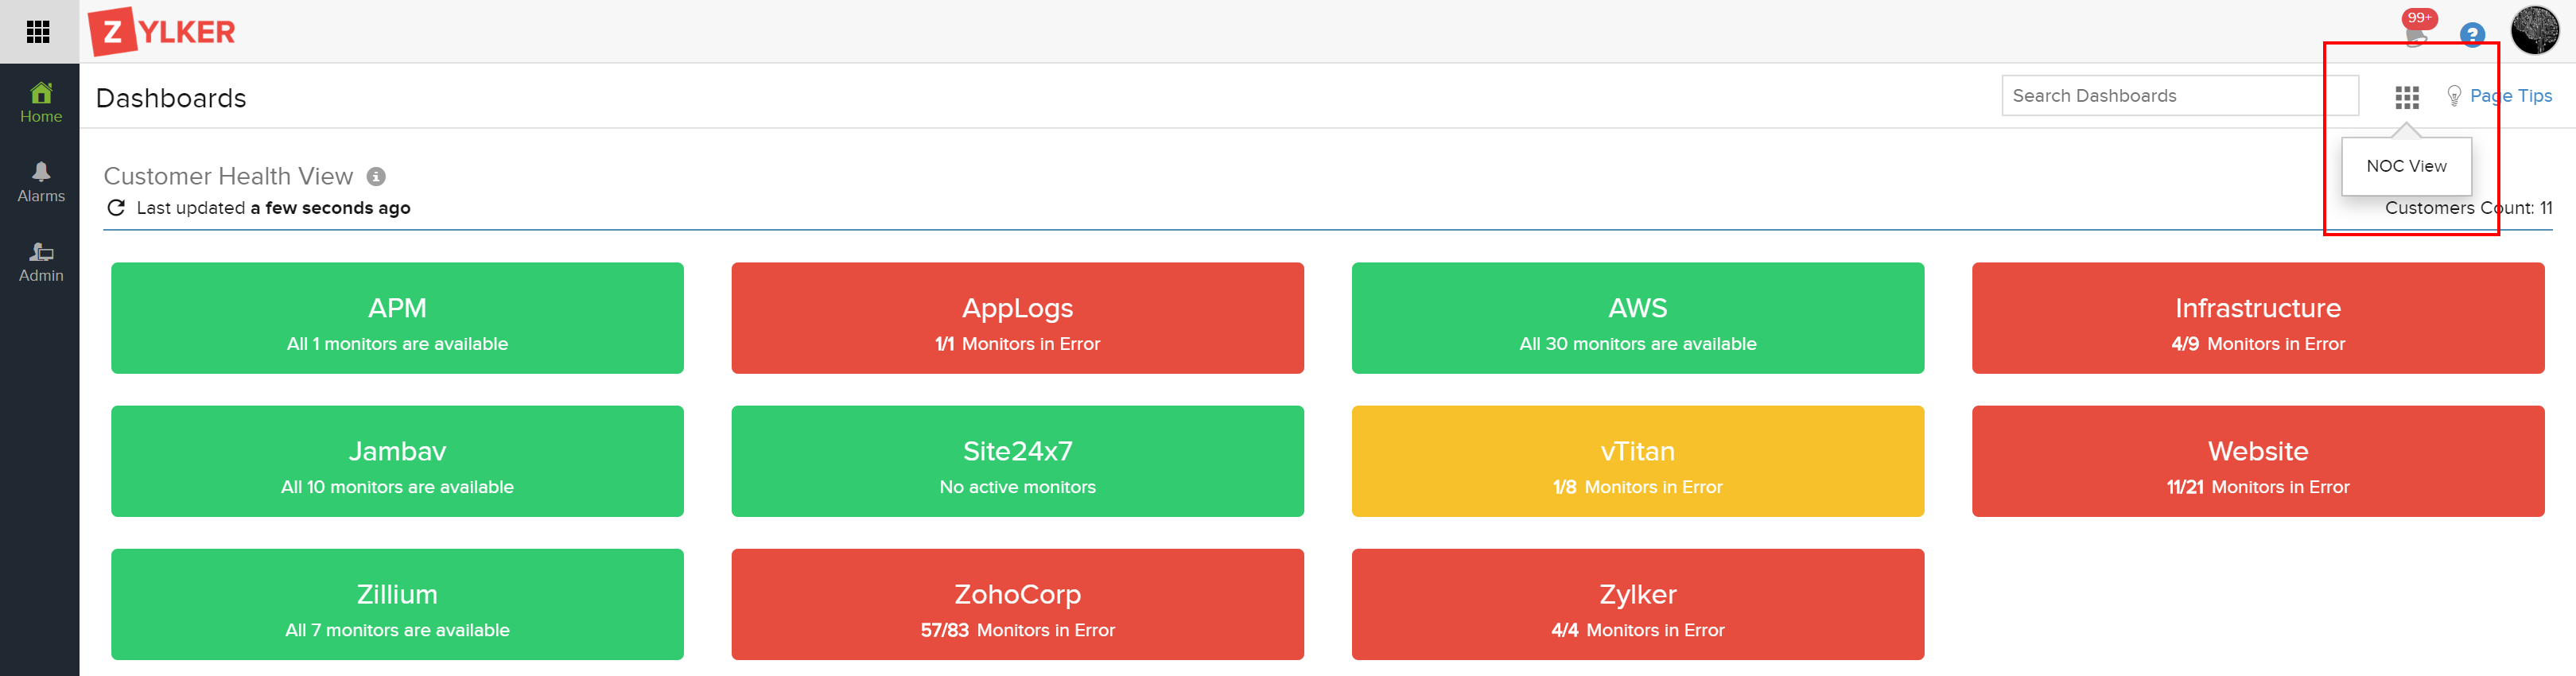Select the NOC View tooltip option
2576x676 pixels.
[2406, 166]
